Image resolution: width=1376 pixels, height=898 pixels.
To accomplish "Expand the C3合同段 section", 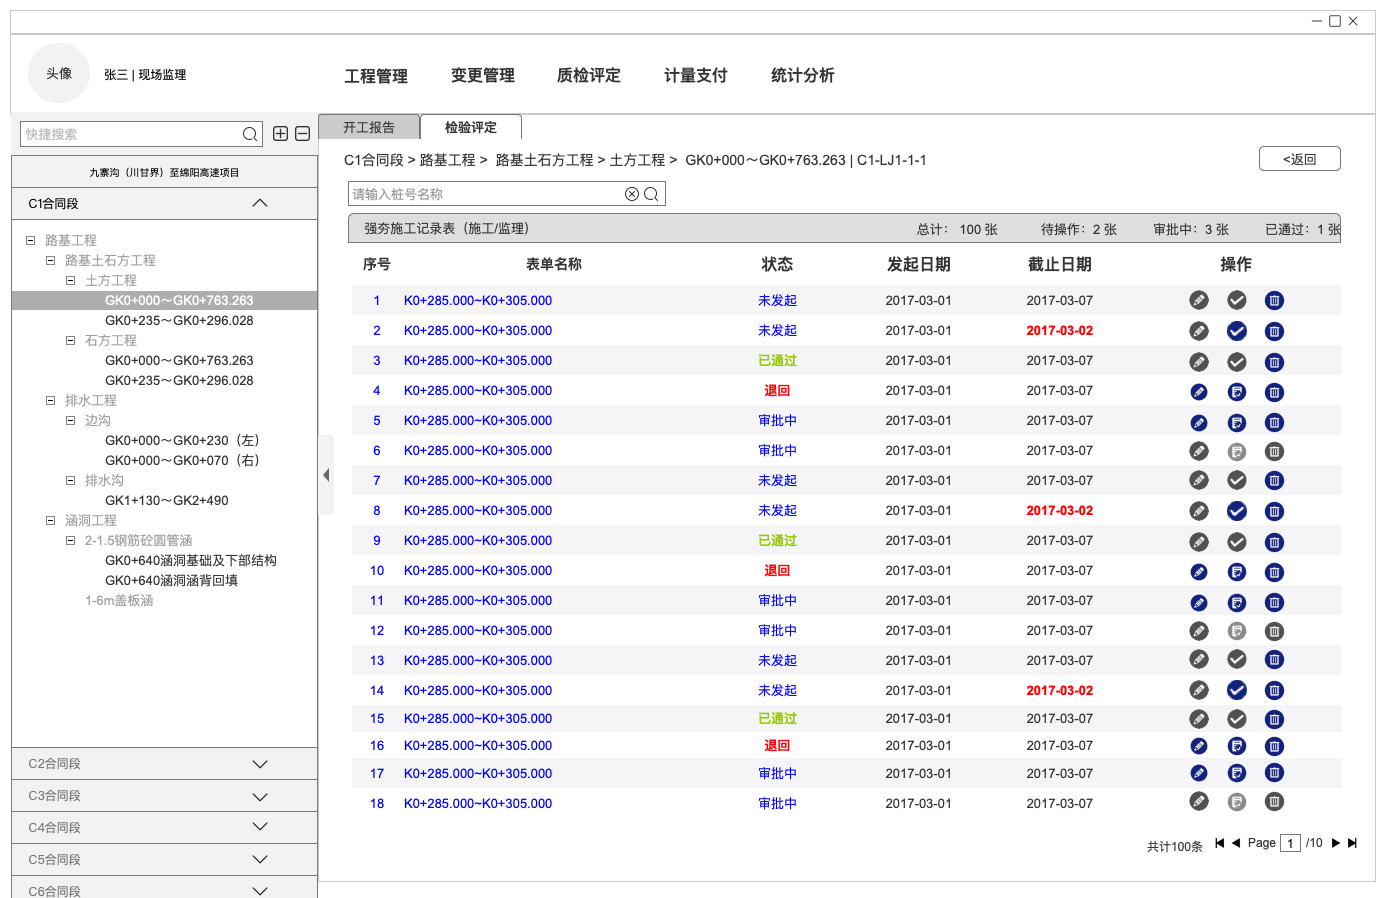I will tap(260, 796).
